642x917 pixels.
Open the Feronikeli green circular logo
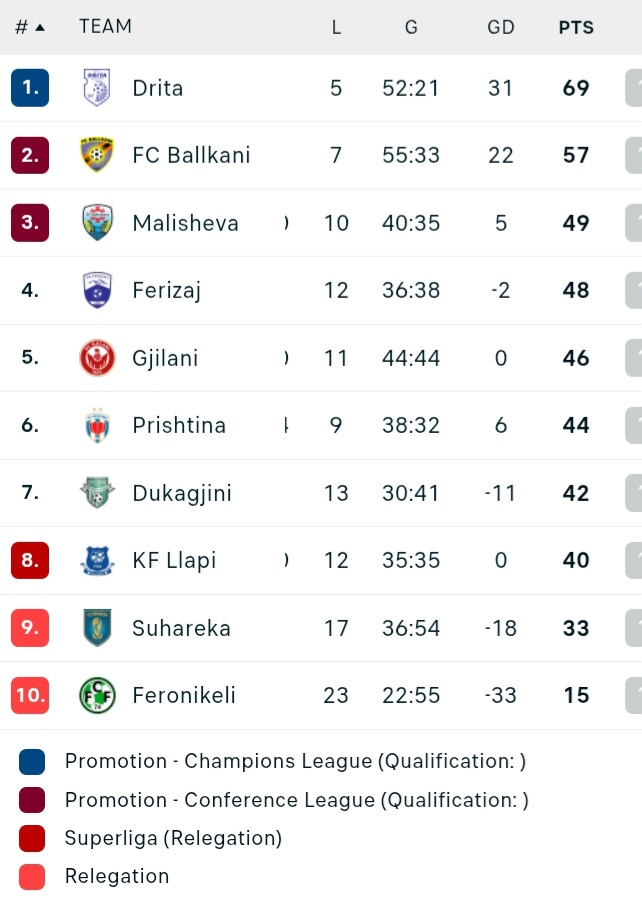click(x=96, y=695)
